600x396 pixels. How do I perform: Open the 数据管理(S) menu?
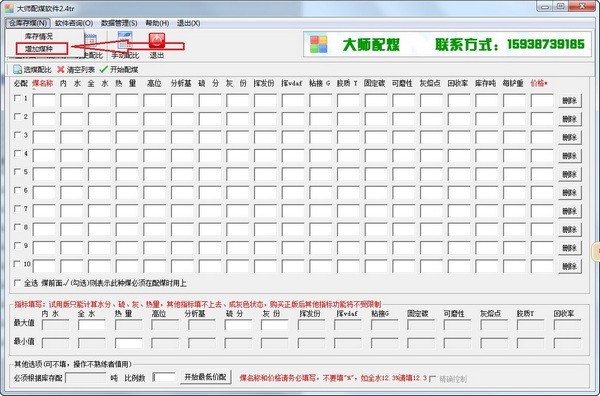point(119,23)
